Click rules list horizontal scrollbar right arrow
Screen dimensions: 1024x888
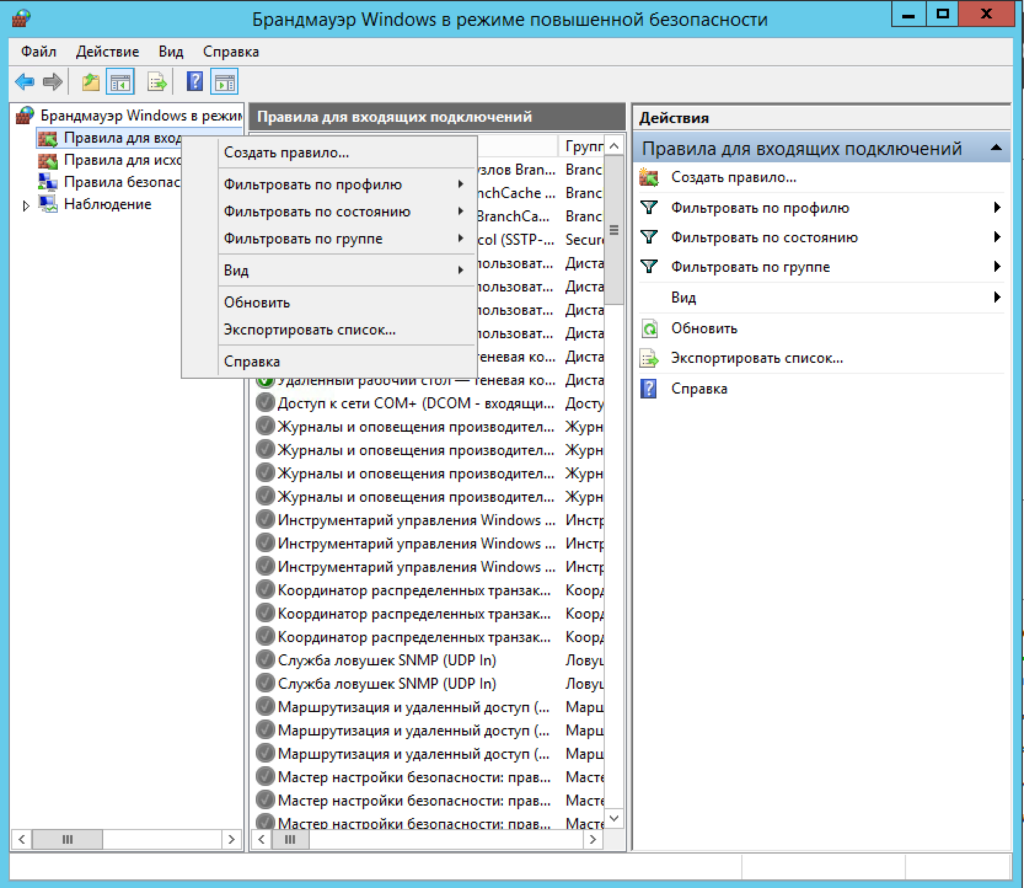tap(592, 839)
